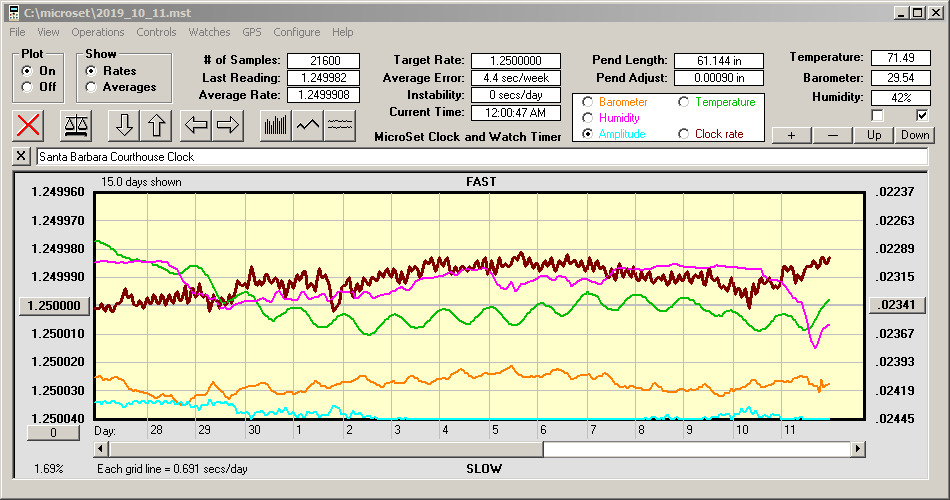Open the Operations menu
Image resolution: width=950 pixels, height=500 pixels.
[97, 32]
